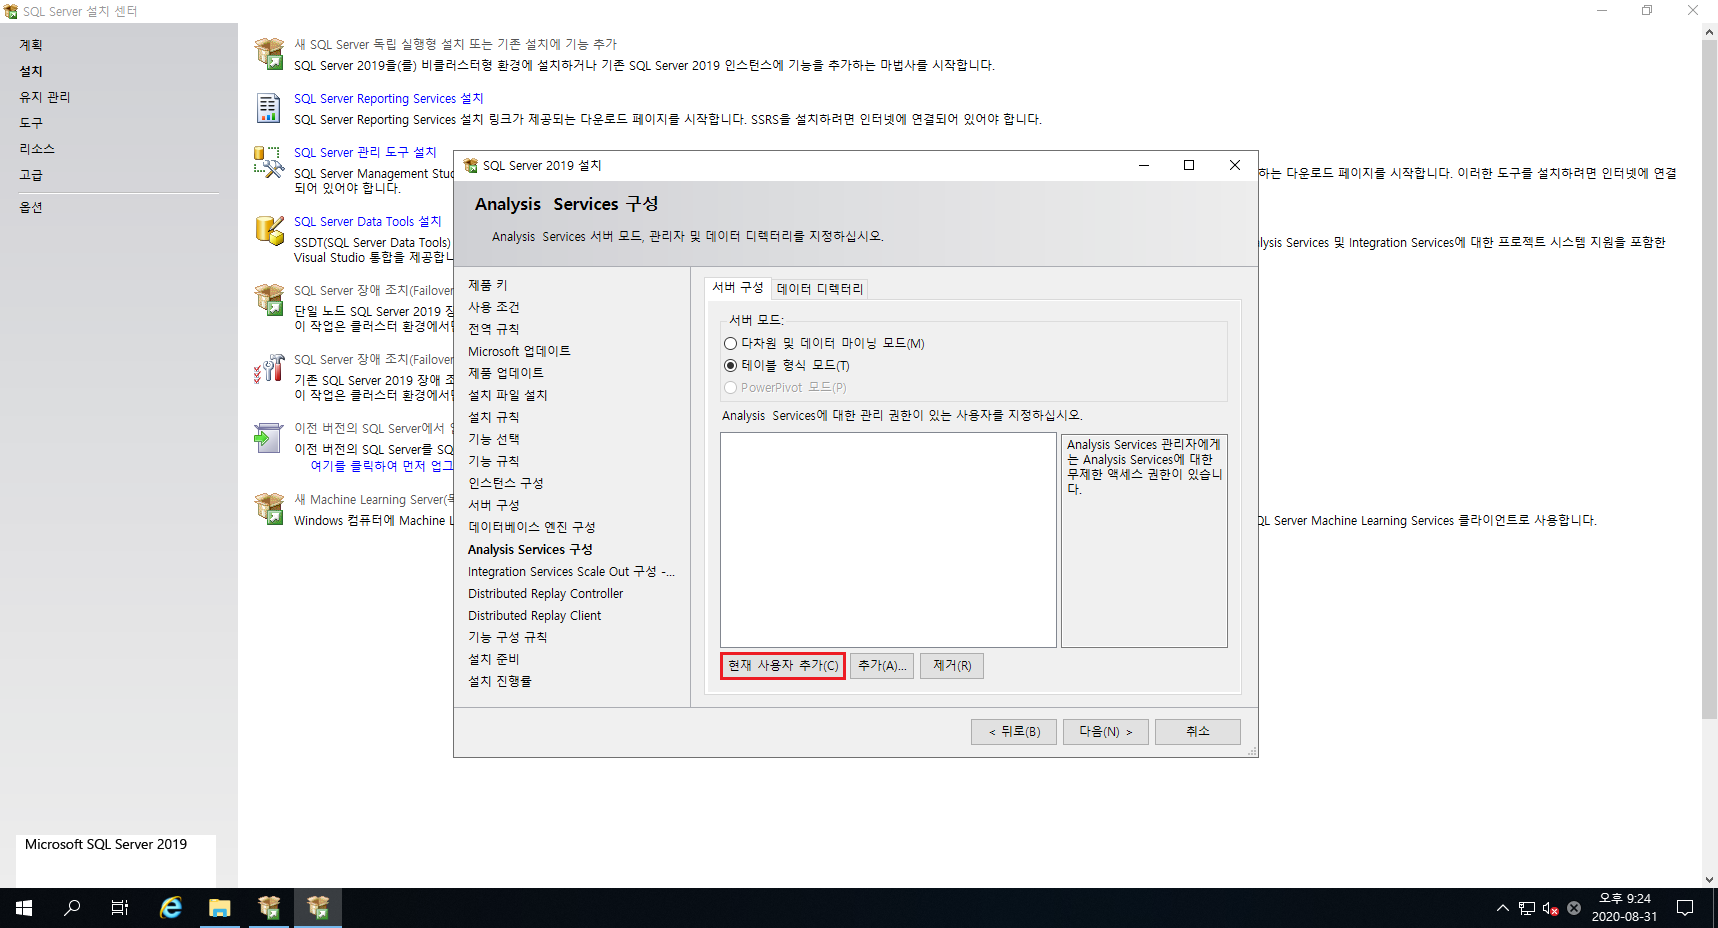Viewport: 1718px width, 928px height.
Task: Launch Internet Explorer from the taskbar
Action: click(x=171, y=908)
